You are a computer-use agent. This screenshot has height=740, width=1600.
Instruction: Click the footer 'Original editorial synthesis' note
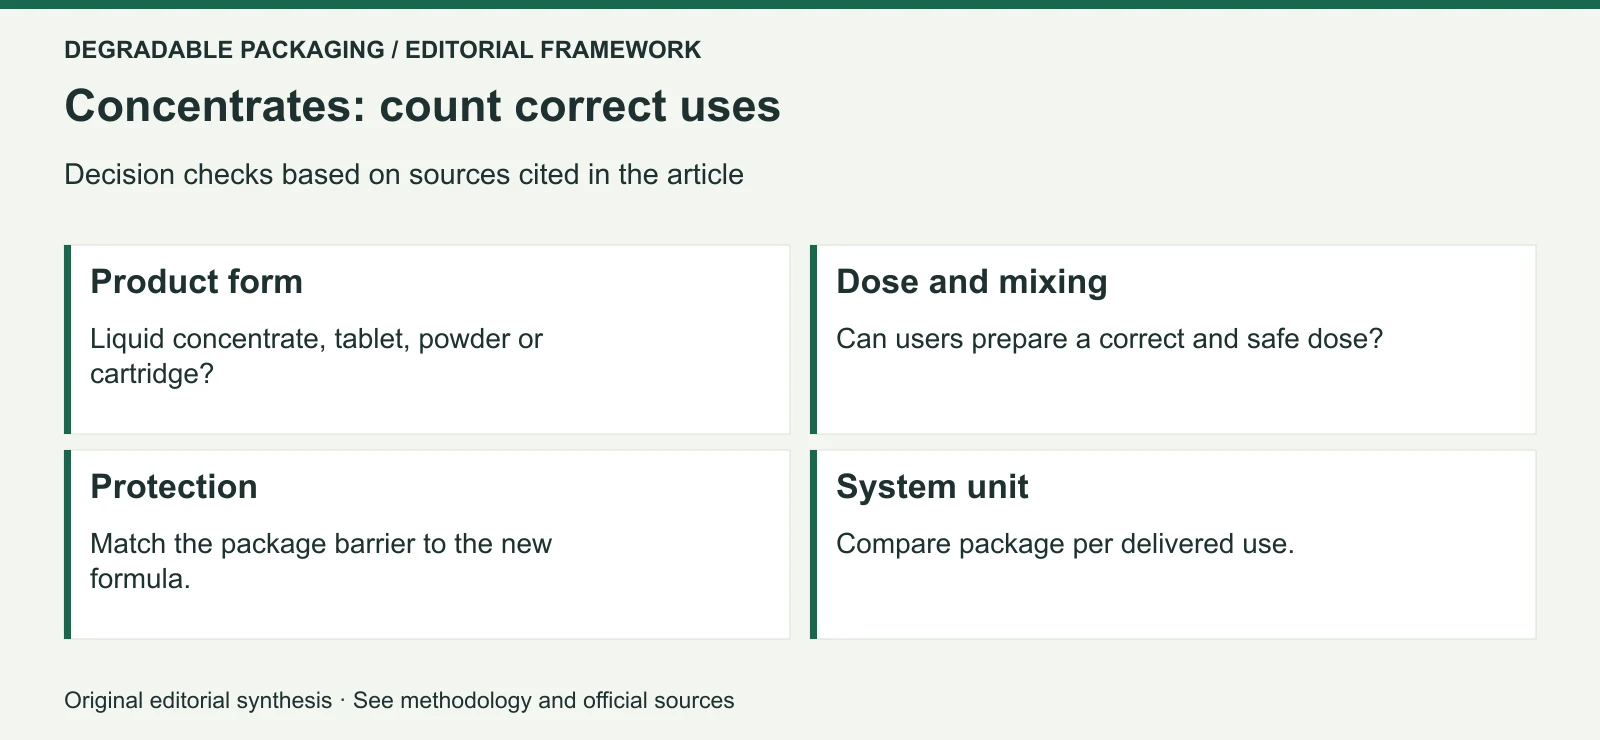[x=198, y=700]
